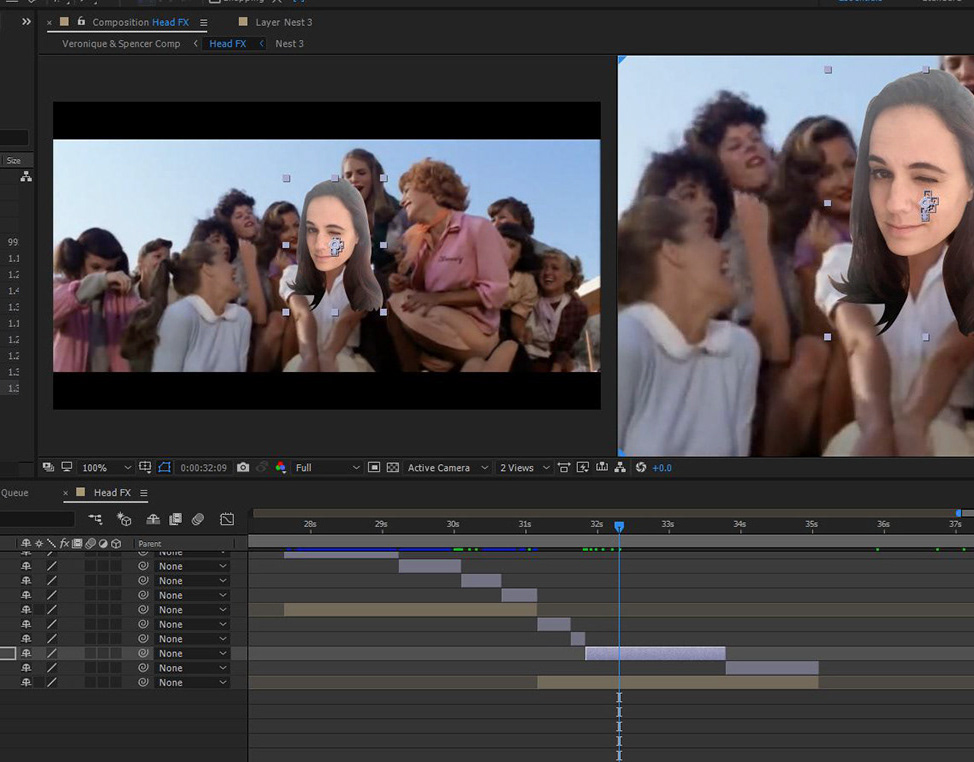Click the blue current-time indicator

(619, 527)
